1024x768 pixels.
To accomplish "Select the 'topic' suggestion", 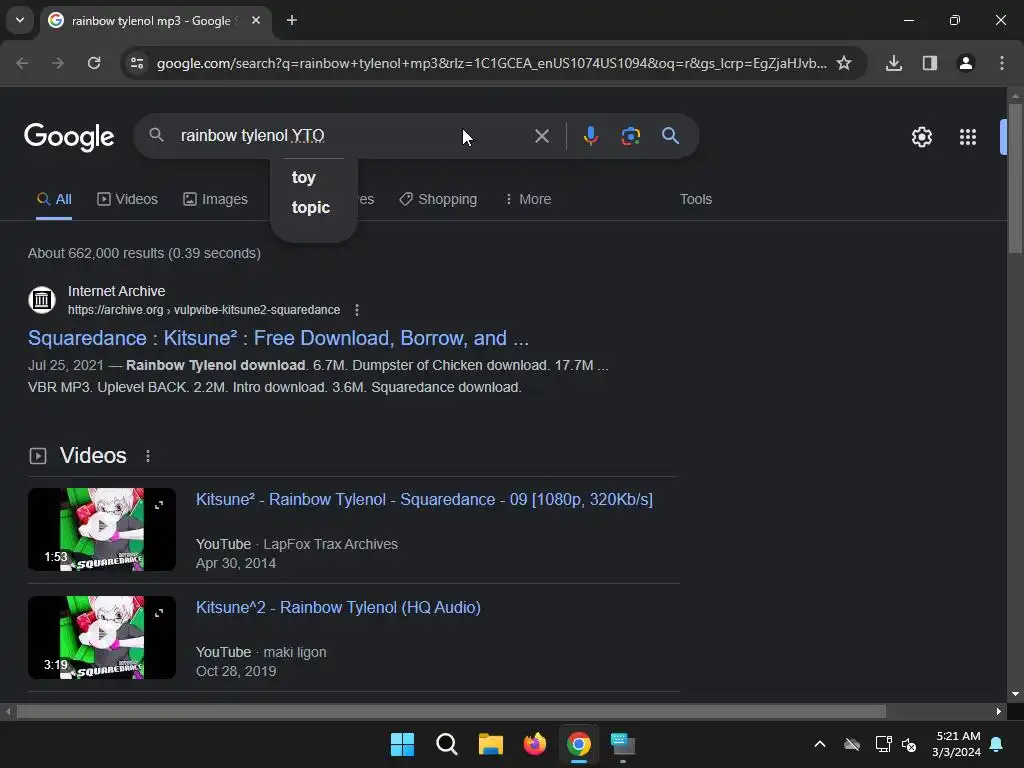I will (x=311, y=208).
